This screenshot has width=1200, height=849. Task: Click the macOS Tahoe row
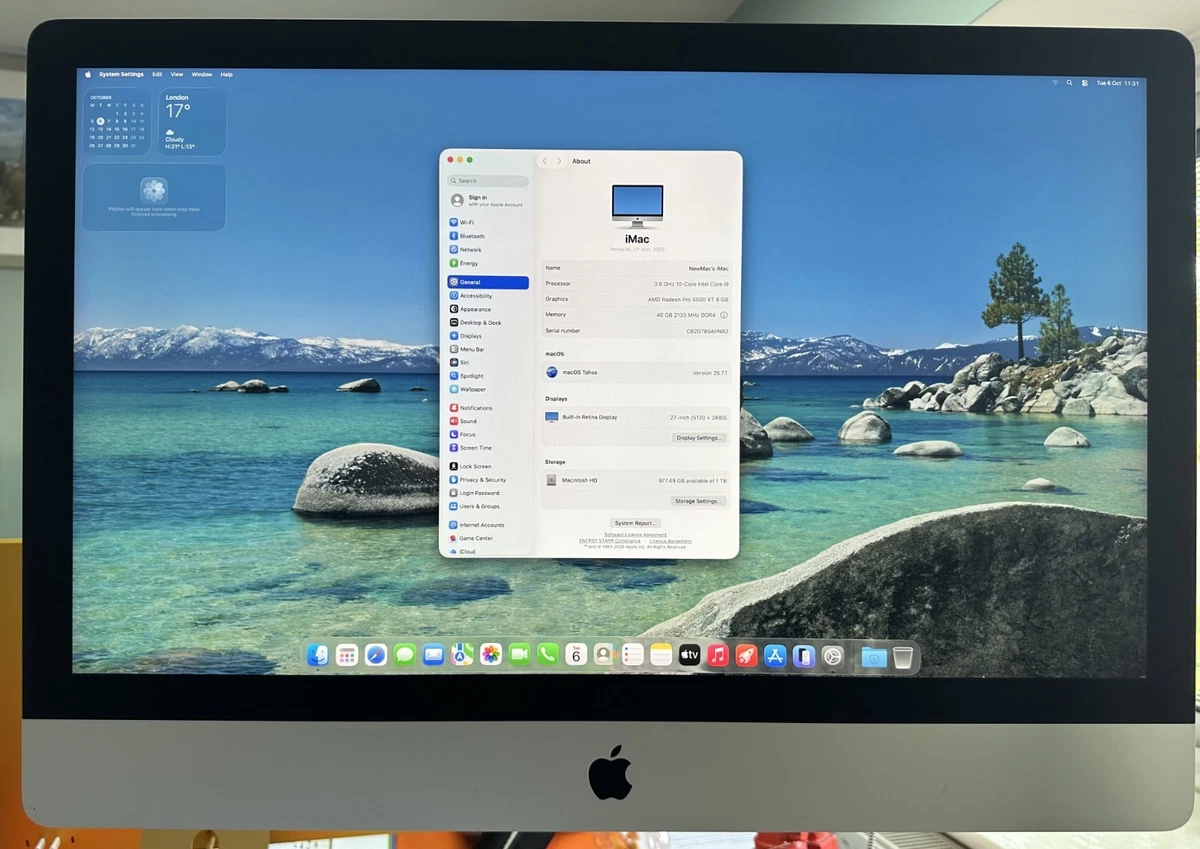point(636,372)
